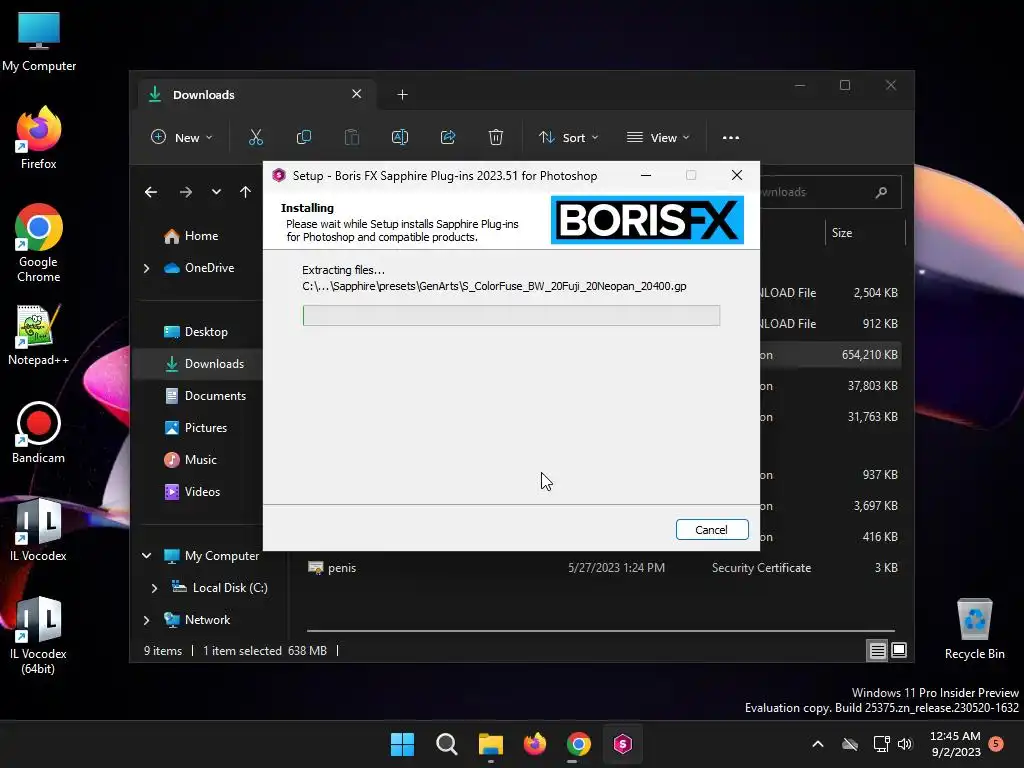Select OneDrive in navigation pane
The image size is (1024, 768).
click(199, 268)
